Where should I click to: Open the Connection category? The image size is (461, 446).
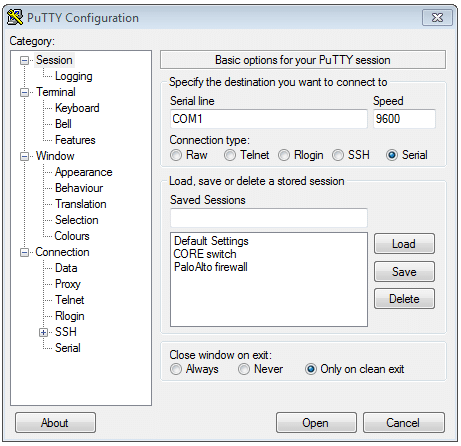[x=62, y=252]
